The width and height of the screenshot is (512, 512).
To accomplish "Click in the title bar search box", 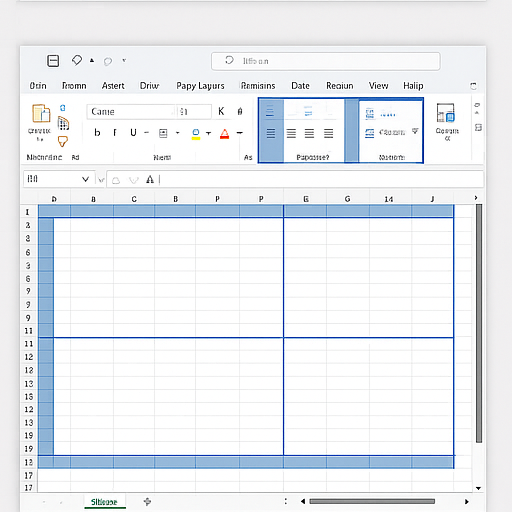I will (326, 61).
